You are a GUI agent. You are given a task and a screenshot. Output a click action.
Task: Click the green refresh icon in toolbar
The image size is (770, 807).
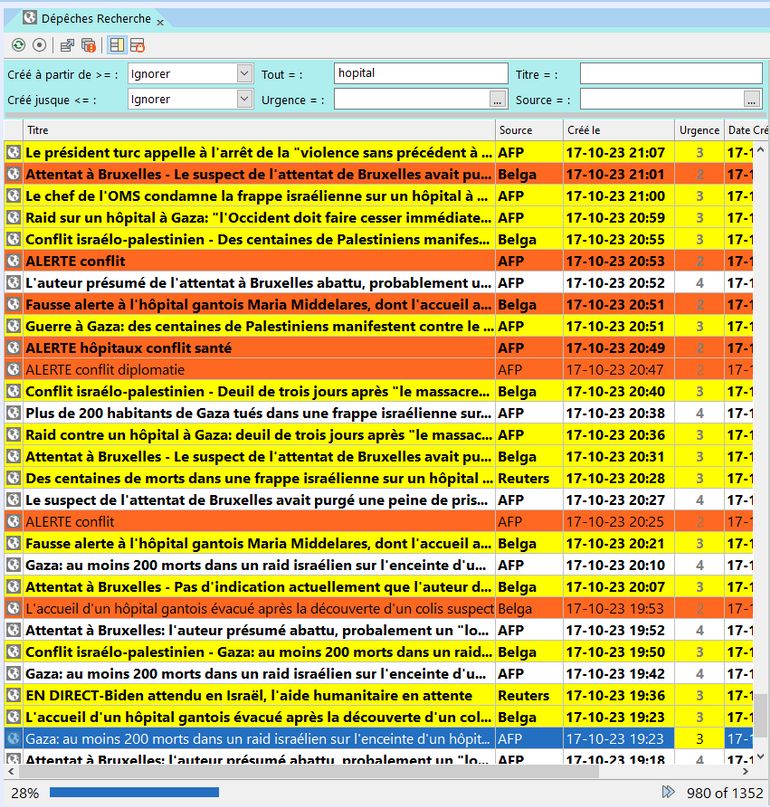(x=18, y=45)
